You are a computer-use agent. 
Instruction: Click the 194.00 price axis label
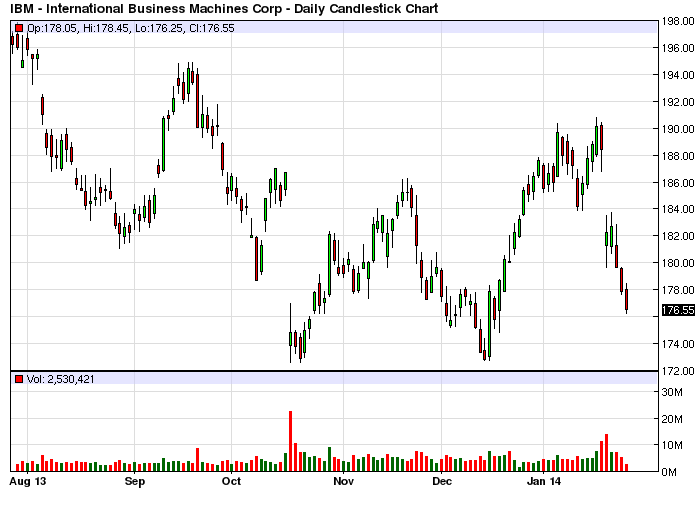pos(678,75)
